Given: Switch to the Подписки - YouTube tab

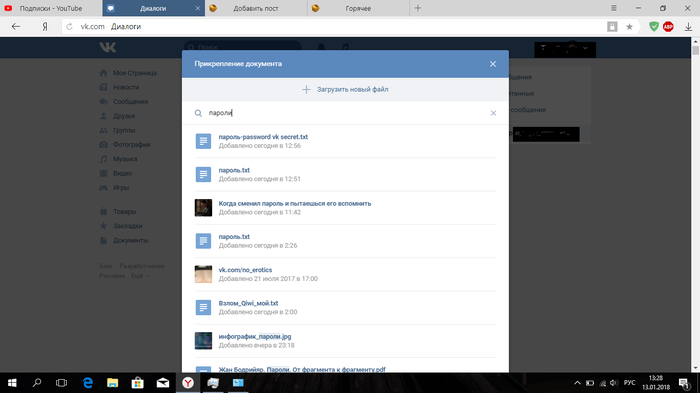Looking at the screenshot, I should (x=51, y=8).
